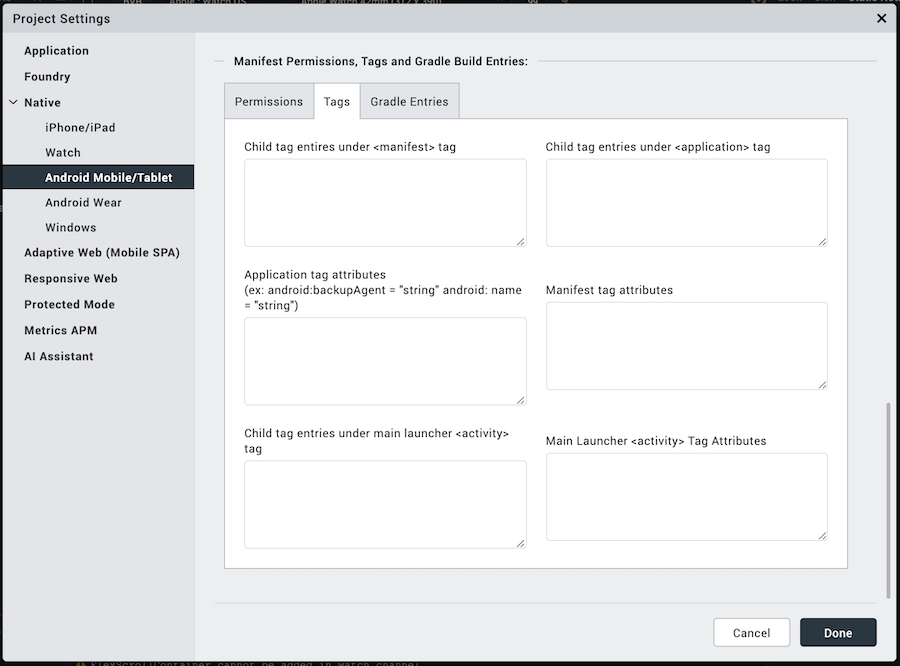The width and height of the screenshot is (900, 666).
Task: Cancel the project settings changes
Action: point(751,633)
